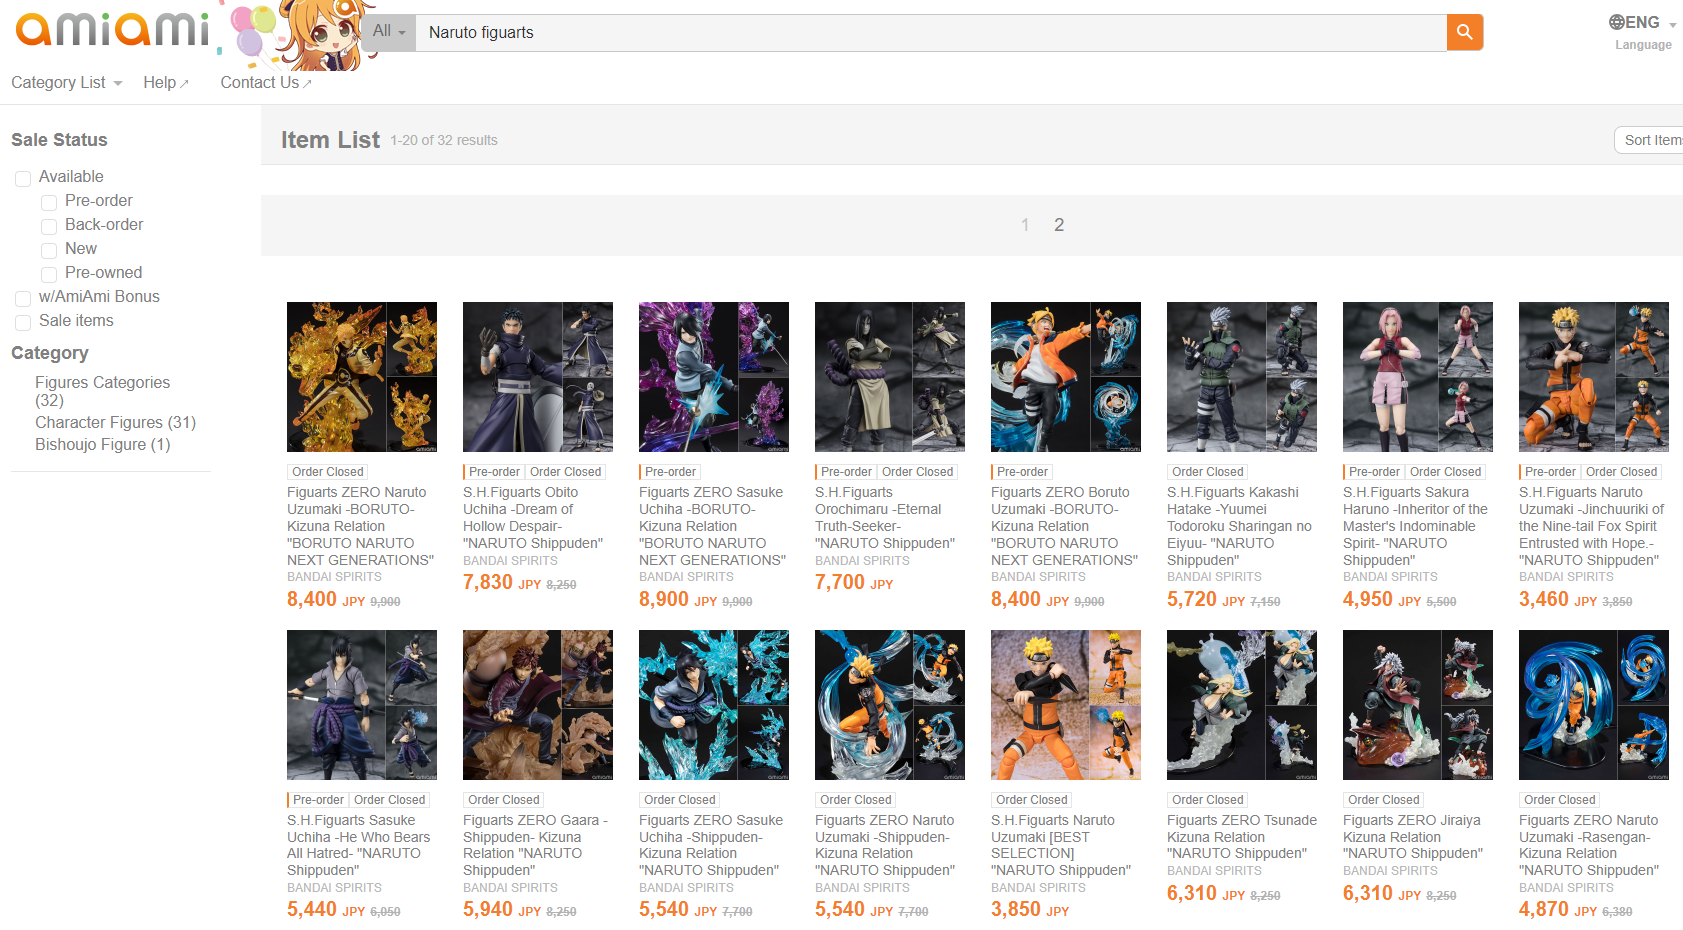Open Figuarts ZERO Jiraiya product image
1683x930 pixels.
point(1418,705)
